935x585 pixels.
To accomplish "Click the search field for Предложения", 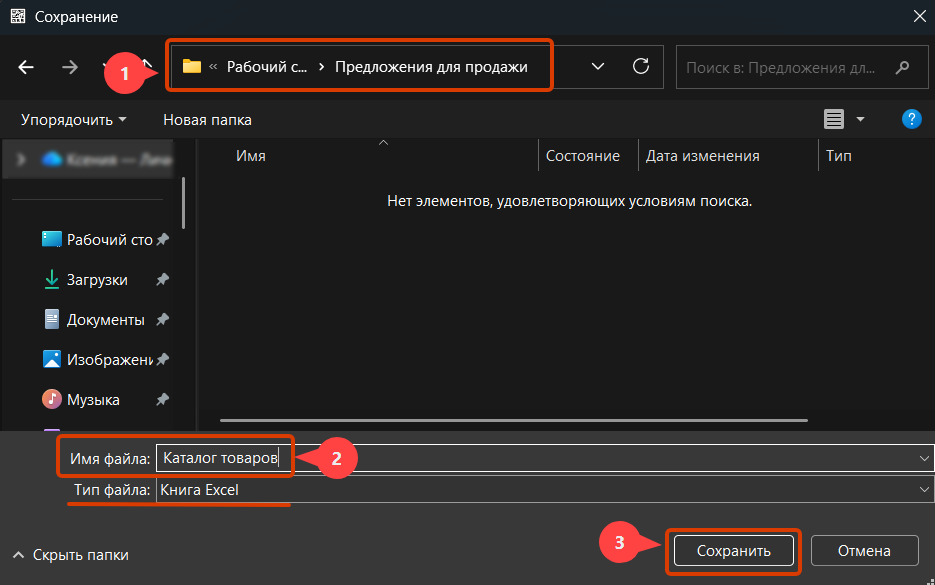I will [801, 67].
